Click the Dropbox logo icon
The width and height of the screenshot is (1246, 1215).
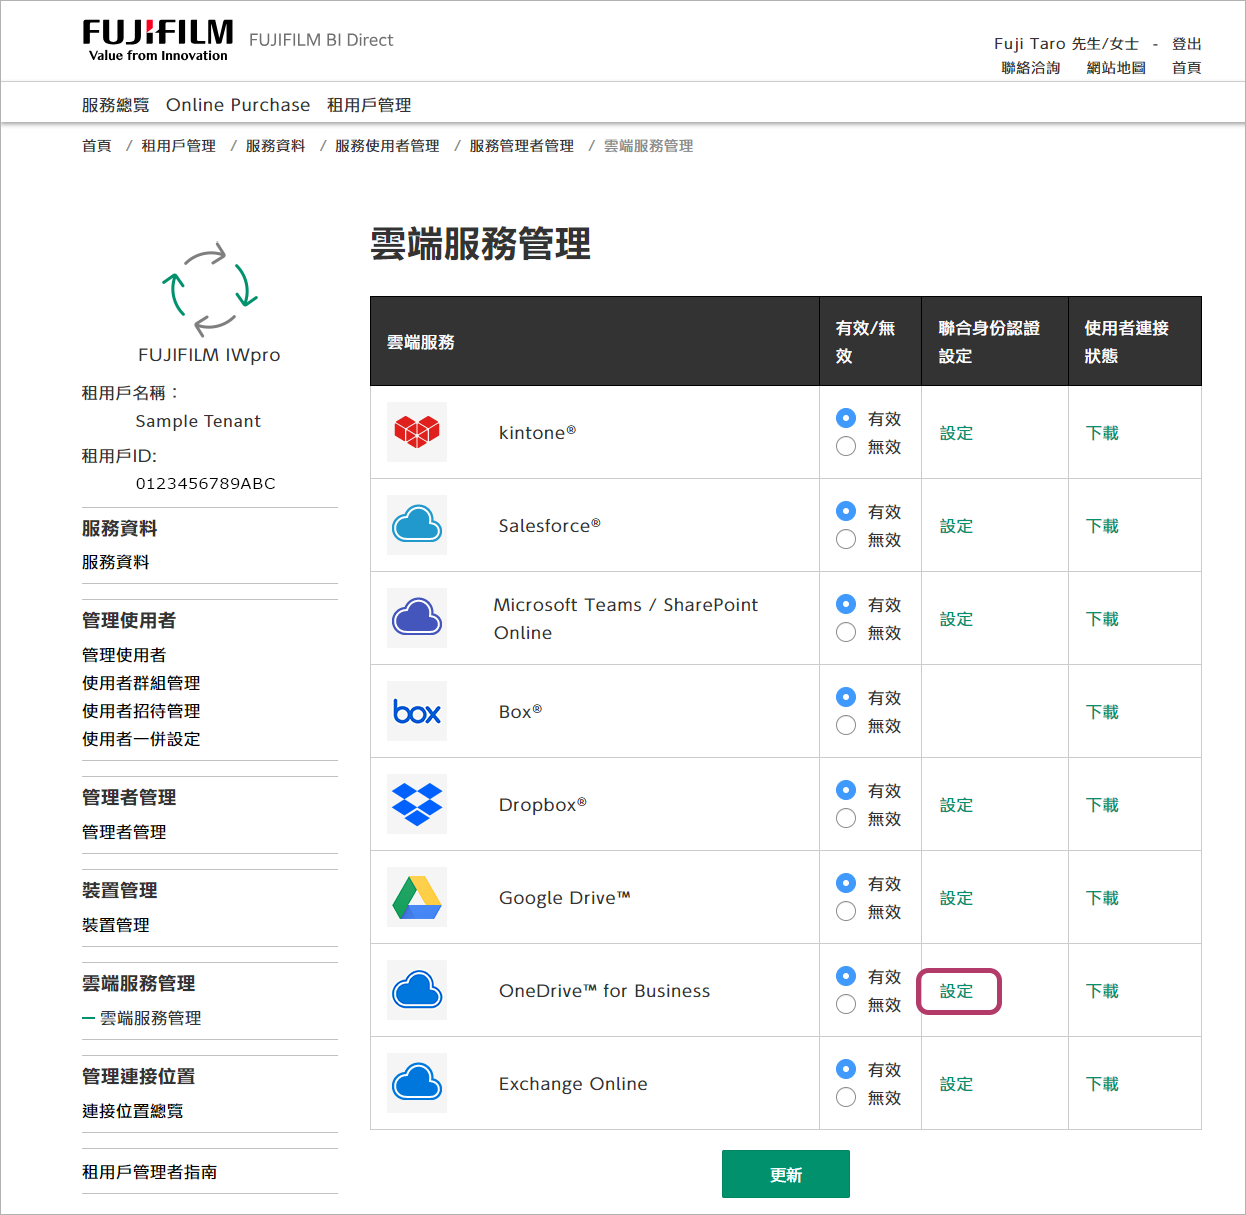pos(417,804)
